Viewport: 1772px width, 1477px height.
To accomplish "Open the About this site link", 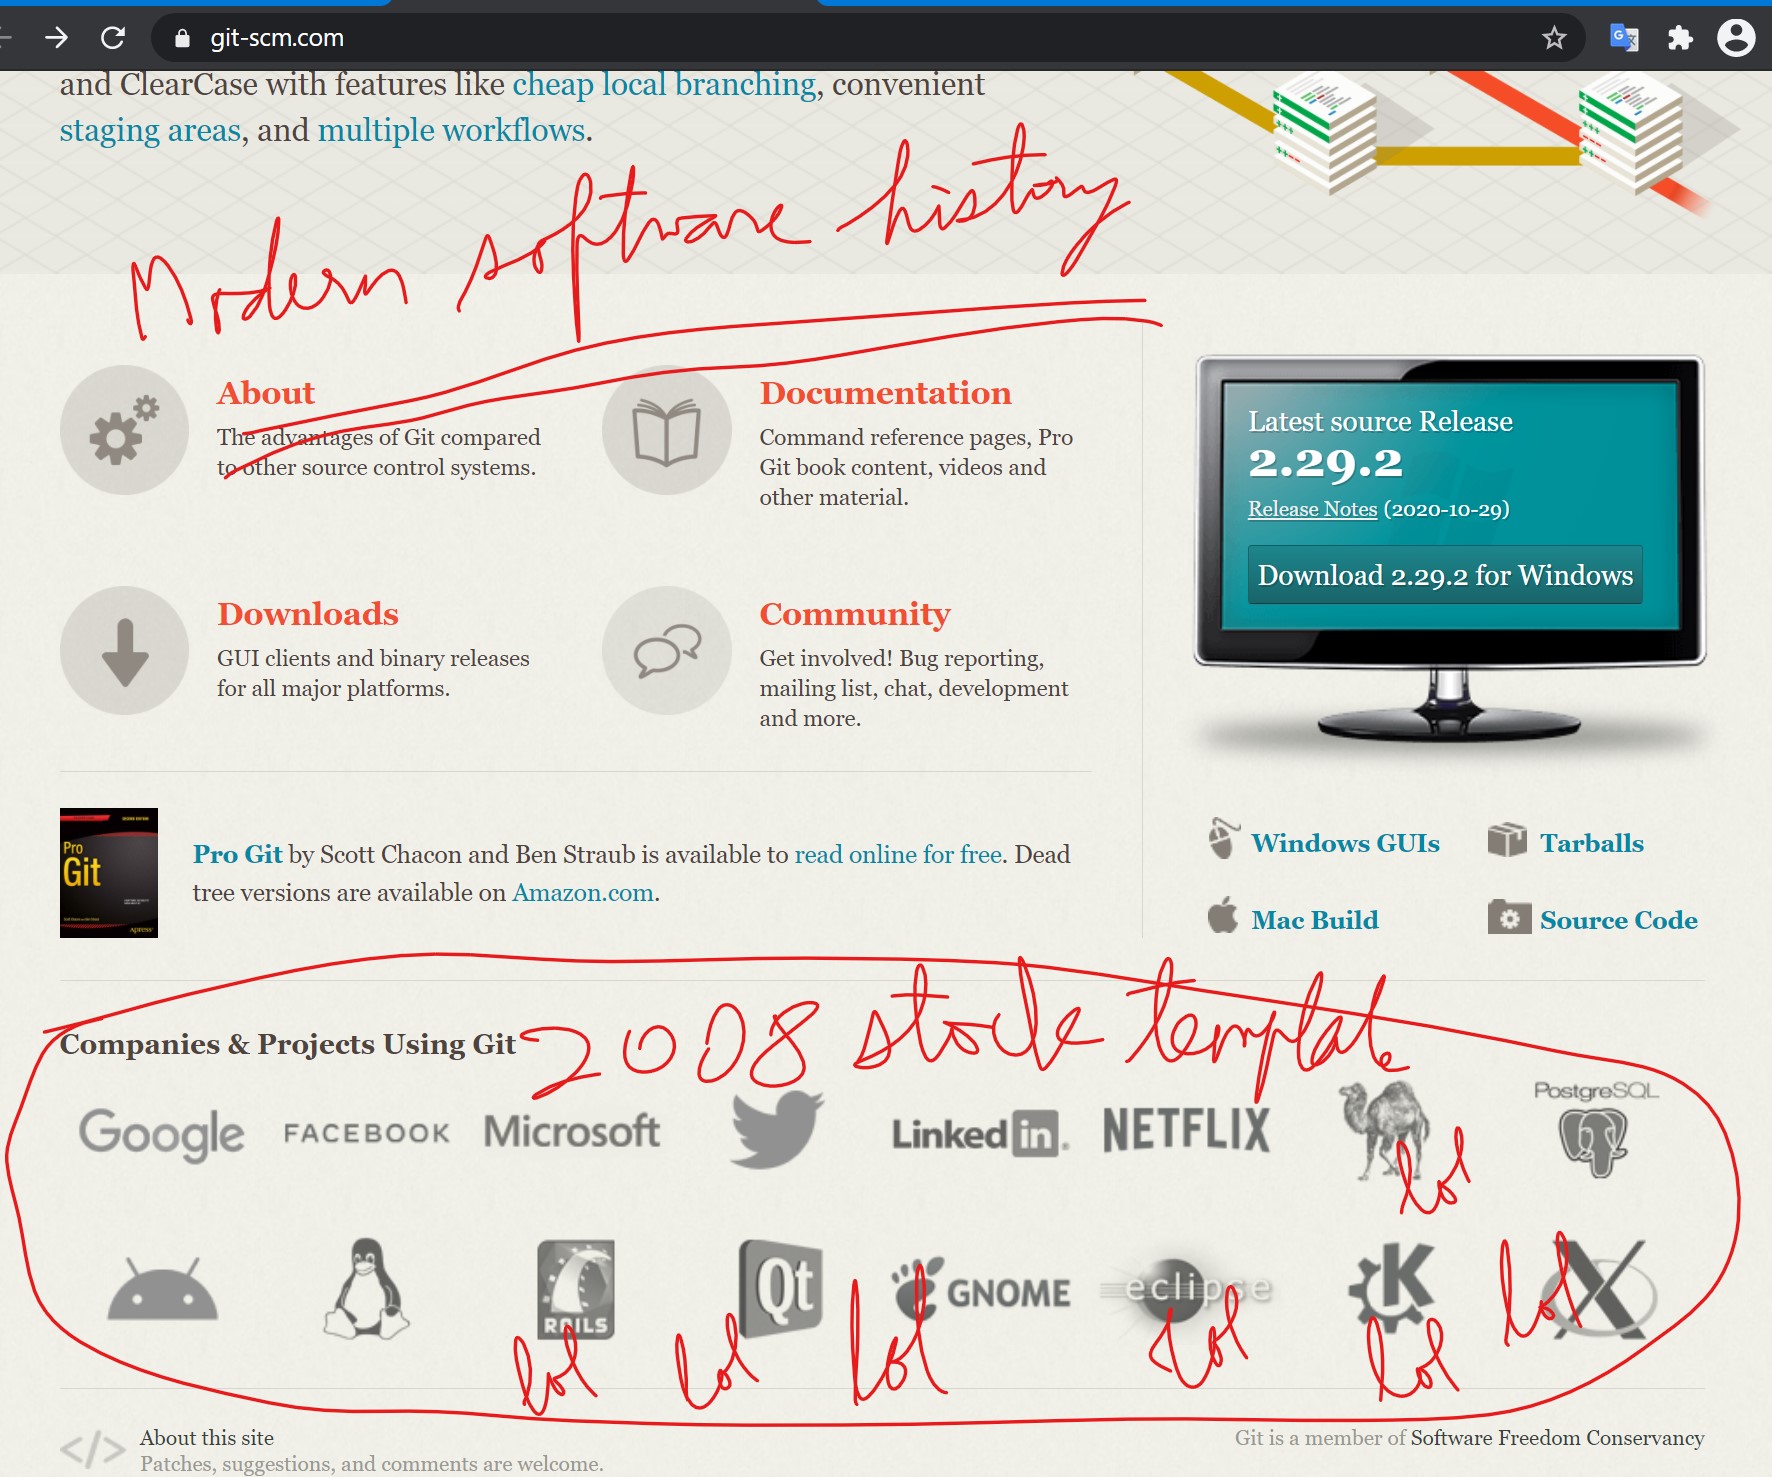I will tap(206, 1438).
